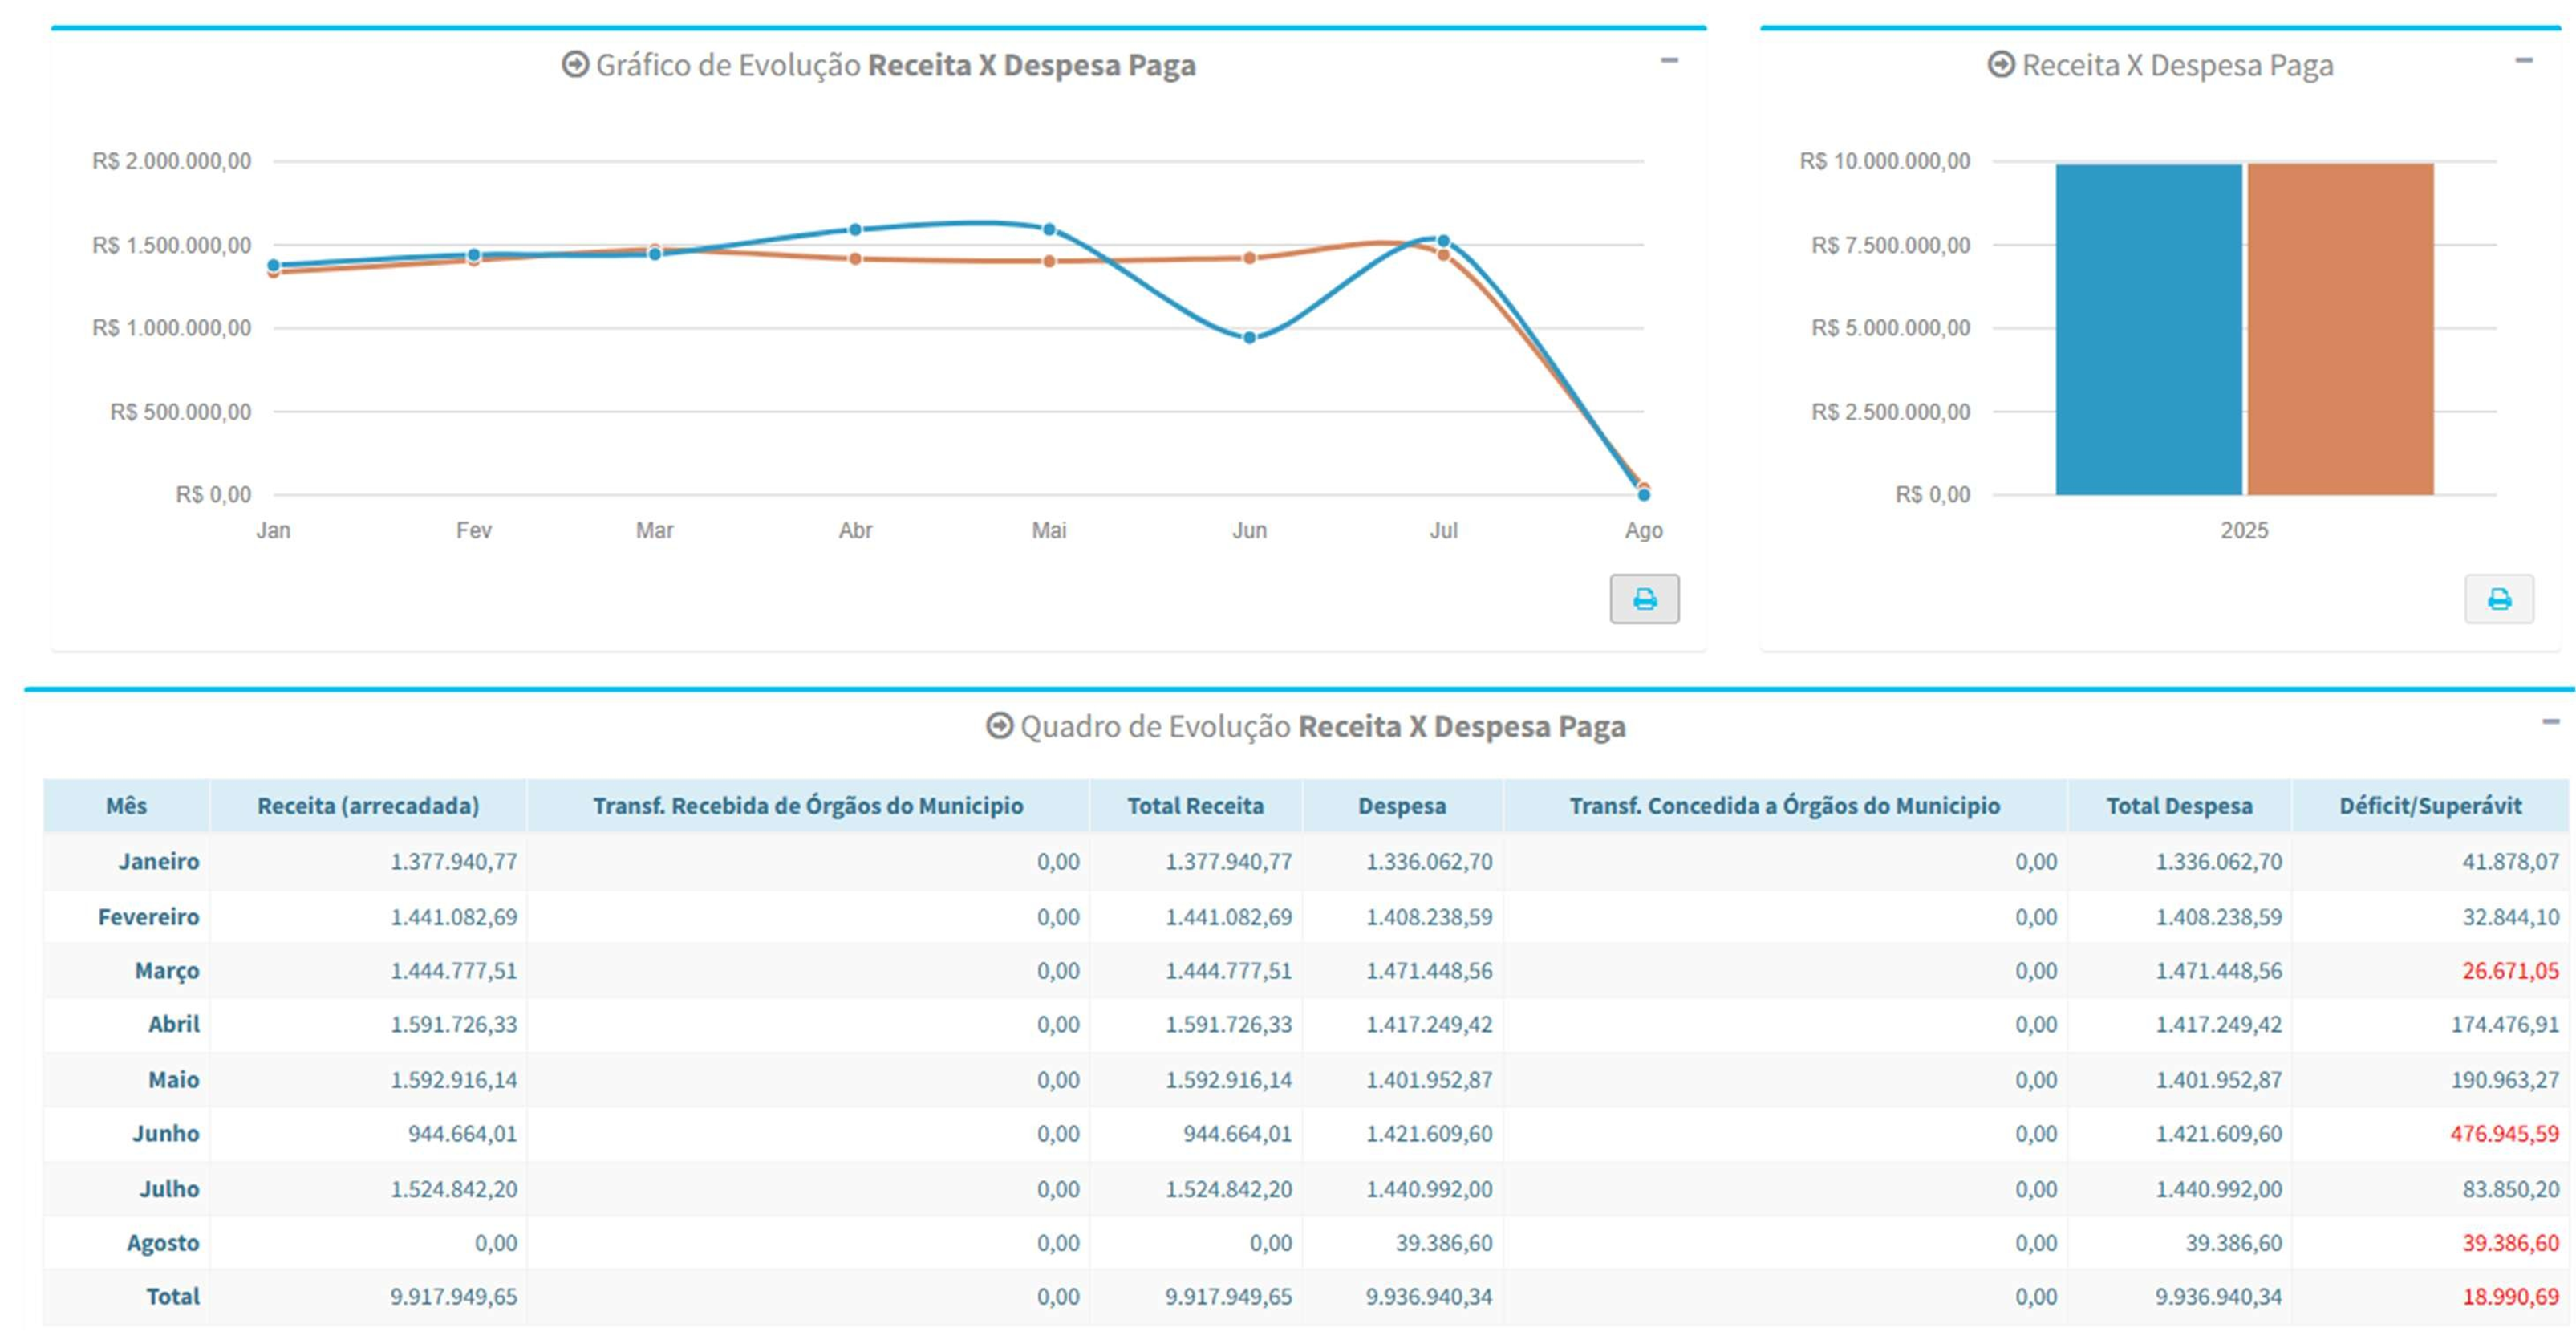Click the Déficit/Superávit column header
Screen dimensions: 2576x1336
coord(2430,806)
